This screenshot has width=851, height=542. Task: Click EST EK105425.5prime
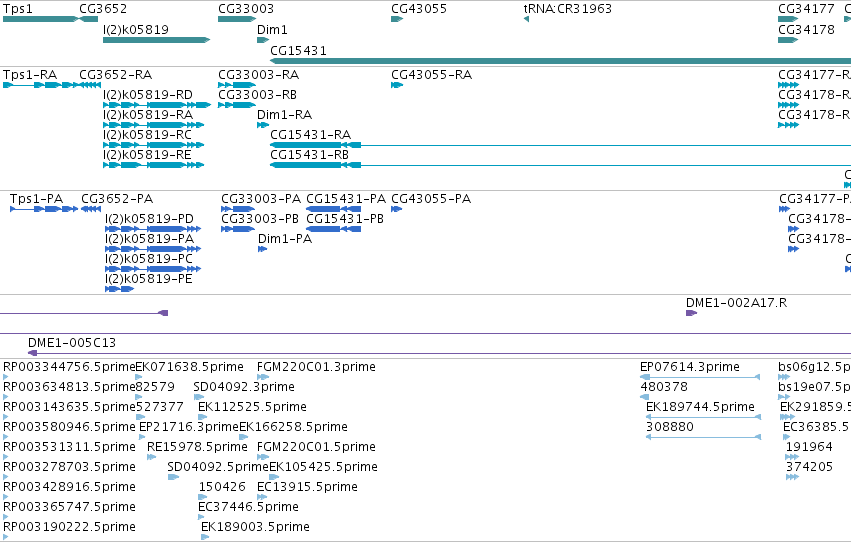coord(323,467)
